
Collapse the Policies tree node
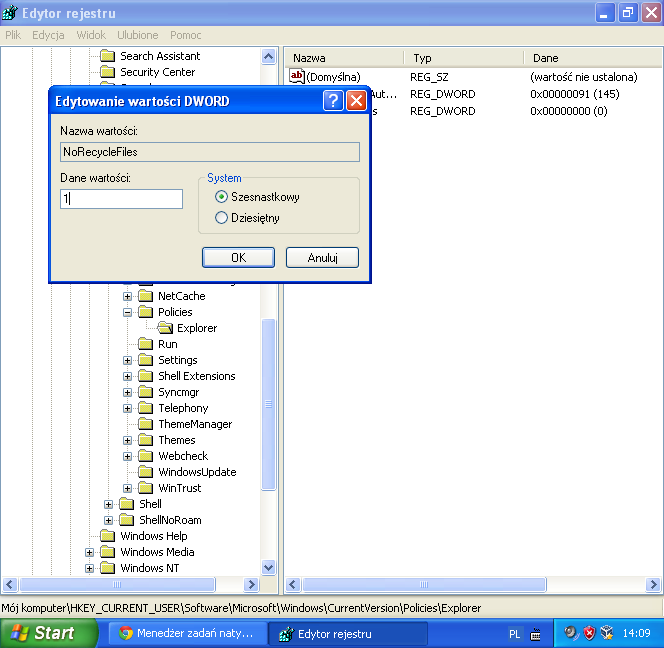128,312
